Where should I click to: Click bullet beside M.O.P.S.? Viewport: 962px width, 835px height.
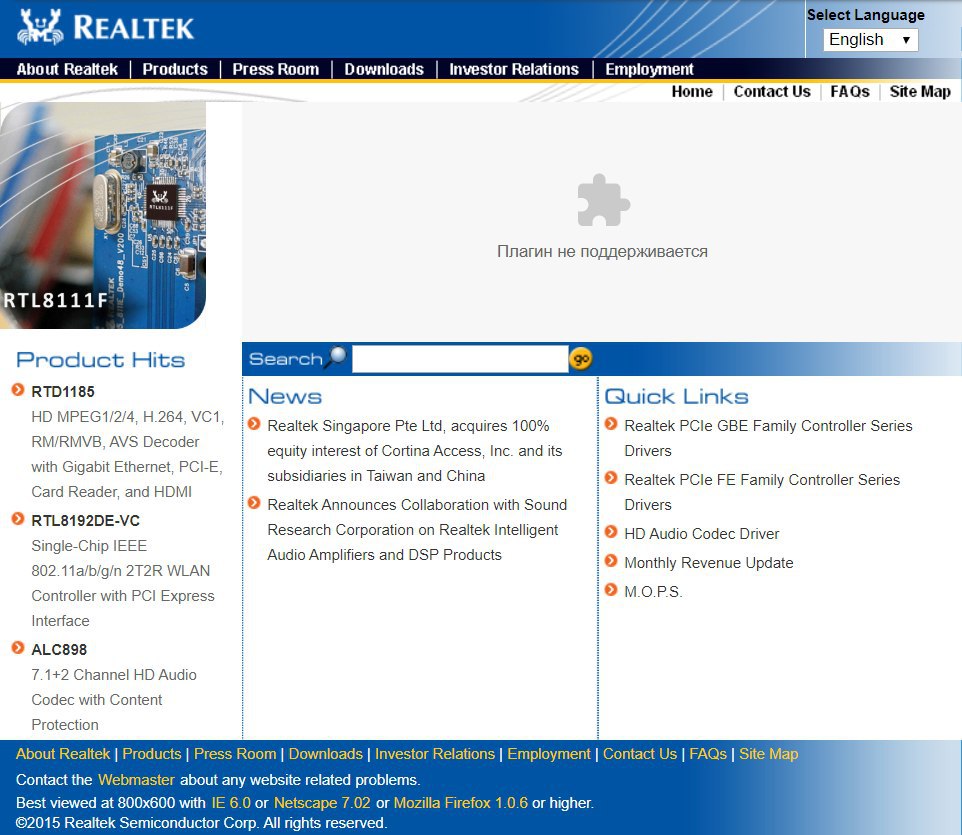coord(610,590)
